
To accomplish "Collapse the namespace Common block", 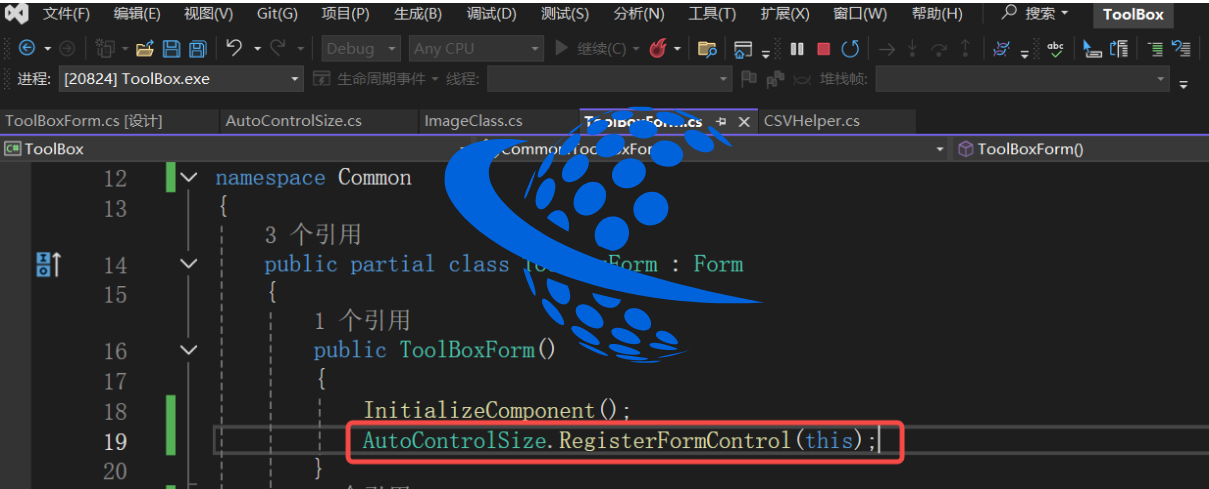I will pos(189,178).
